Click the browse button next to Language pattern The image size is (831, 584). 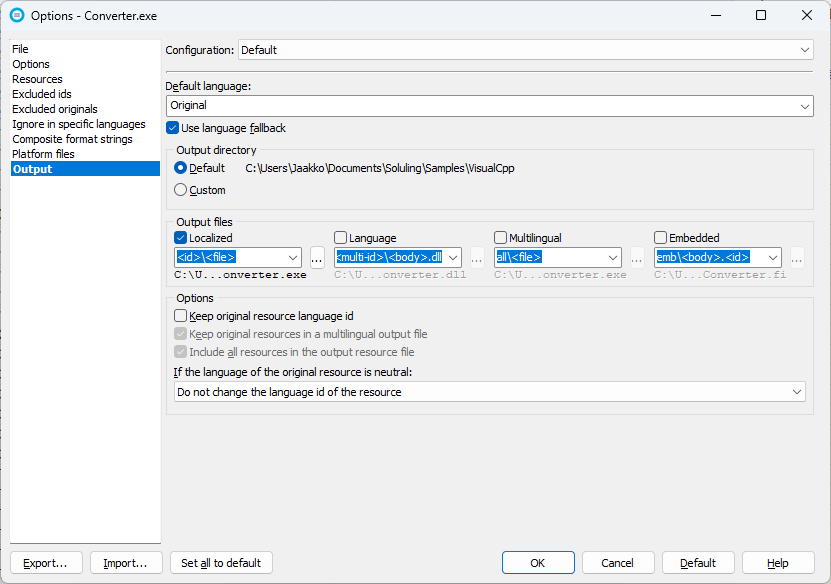[477, 258]
